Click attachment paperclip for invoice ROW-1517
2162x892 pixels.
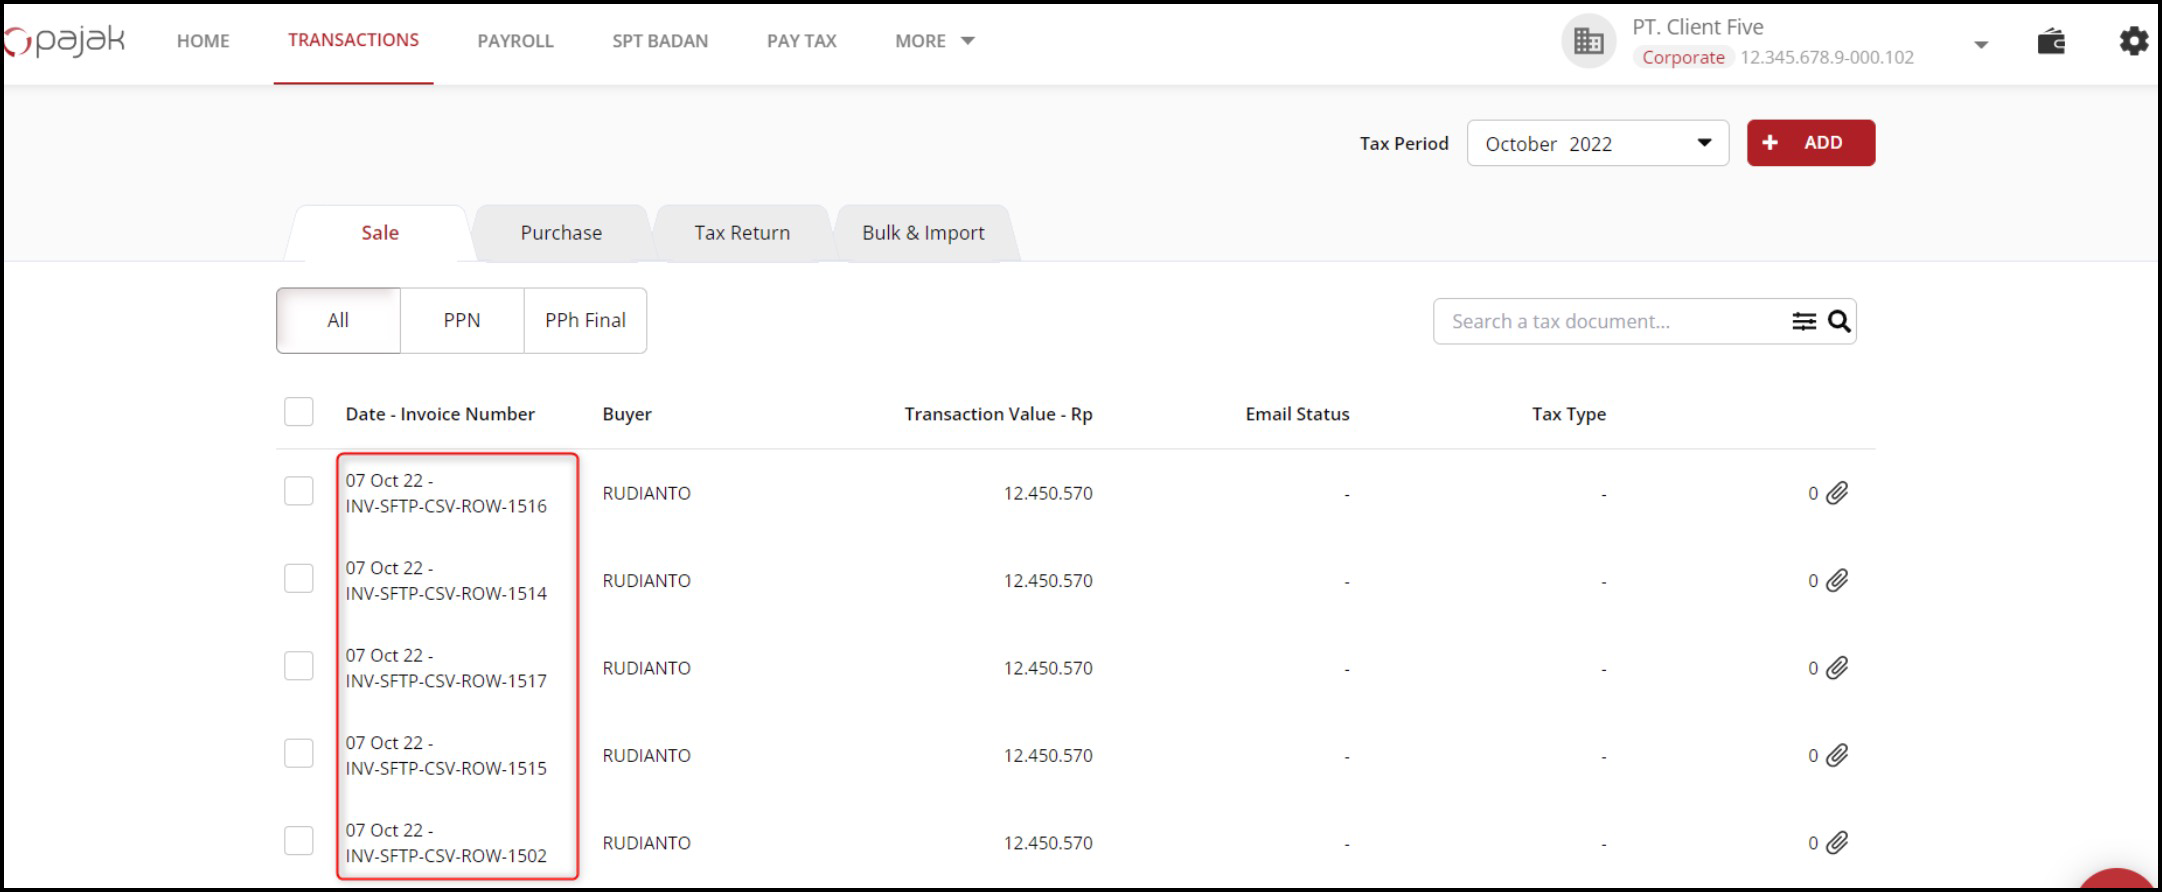1837,668
